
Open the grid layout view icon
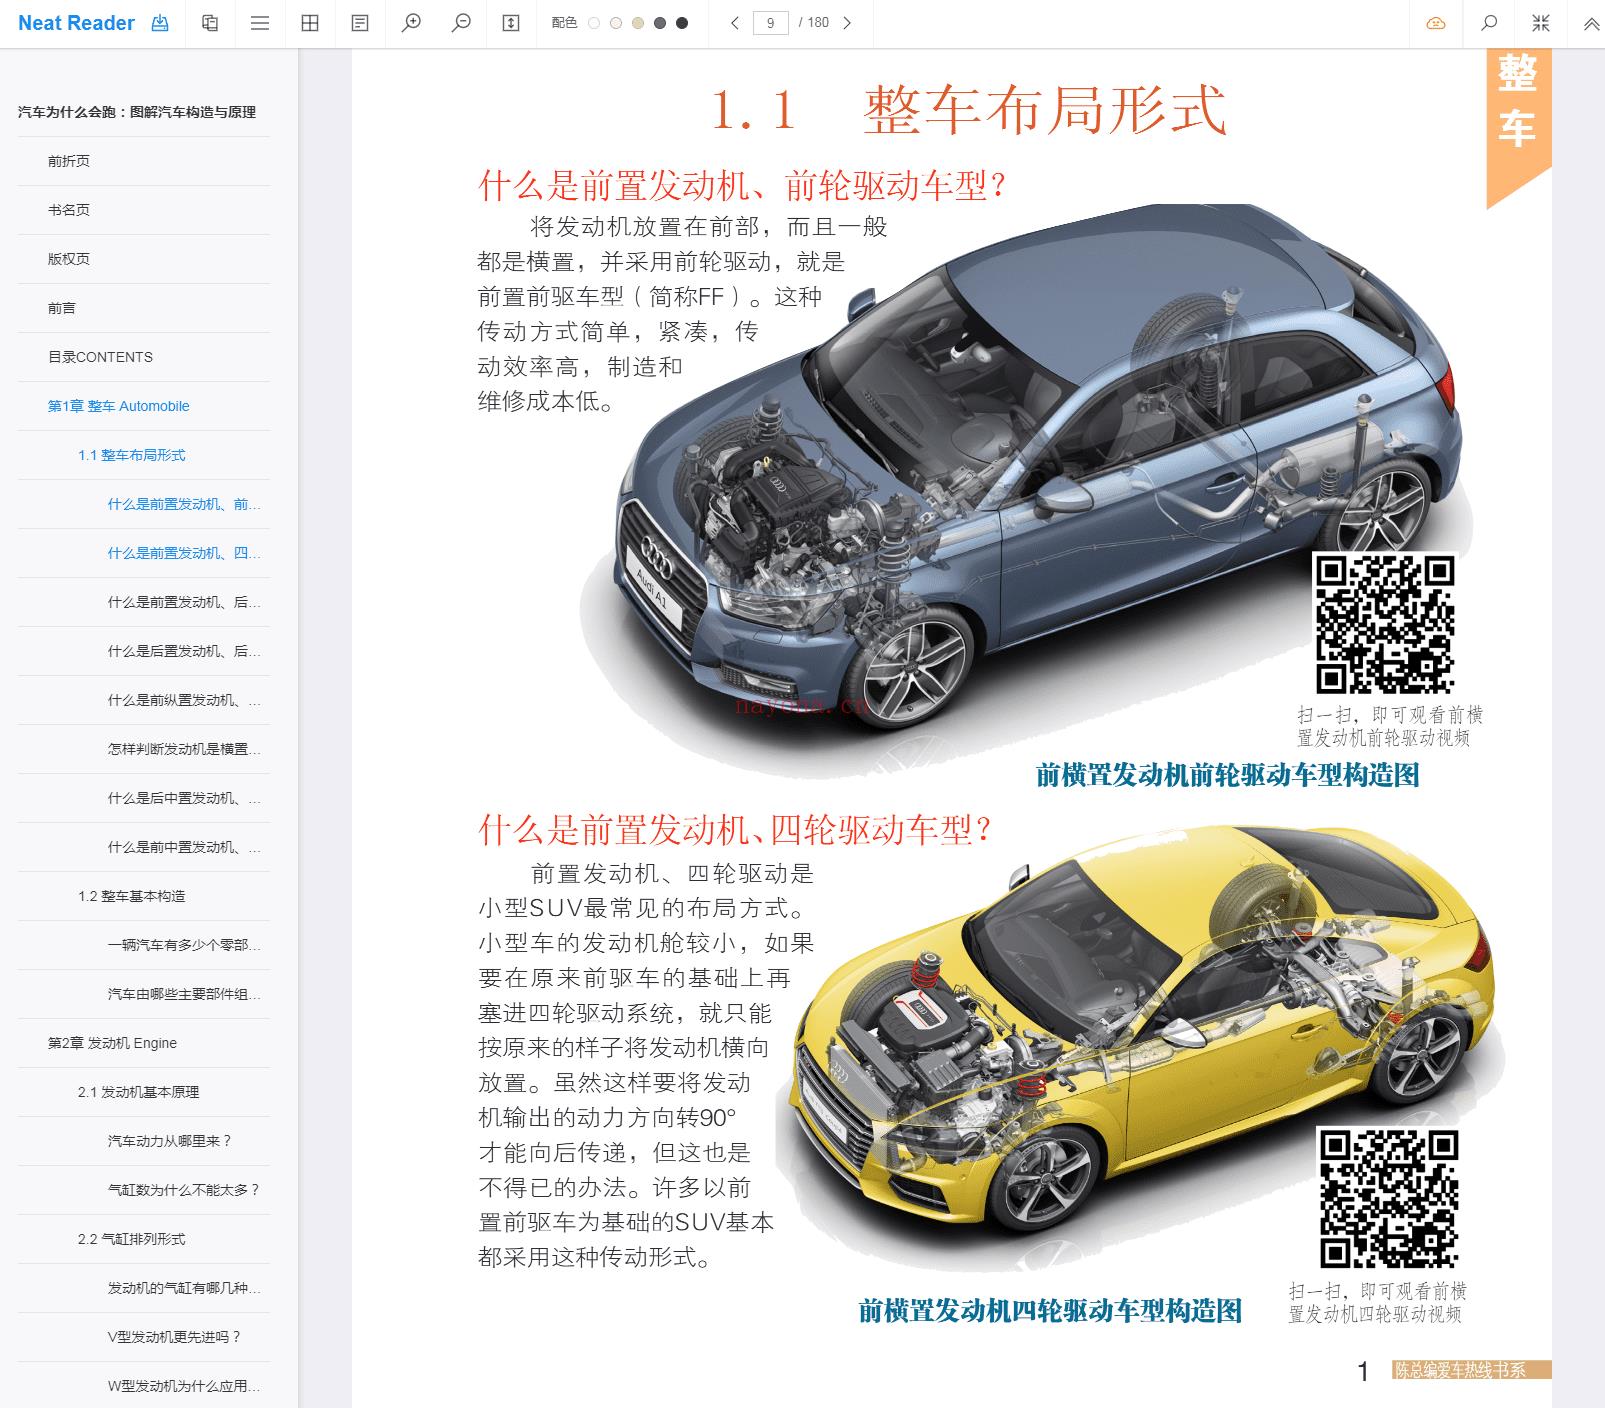point(310,23)
